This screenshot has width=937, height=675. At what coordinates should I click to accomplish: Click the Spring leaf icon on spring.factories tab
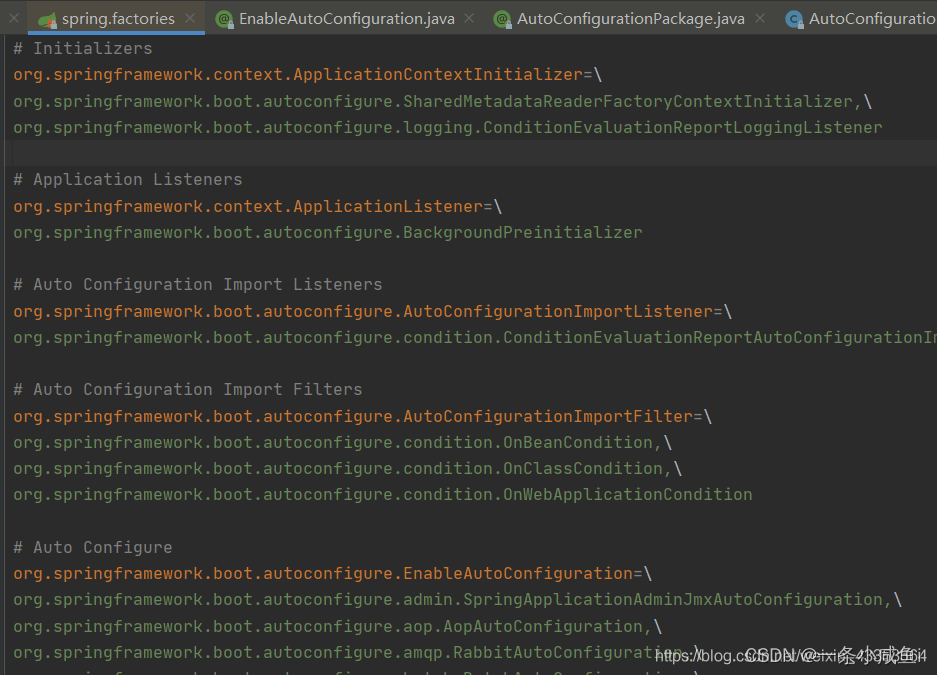[43, 17]
